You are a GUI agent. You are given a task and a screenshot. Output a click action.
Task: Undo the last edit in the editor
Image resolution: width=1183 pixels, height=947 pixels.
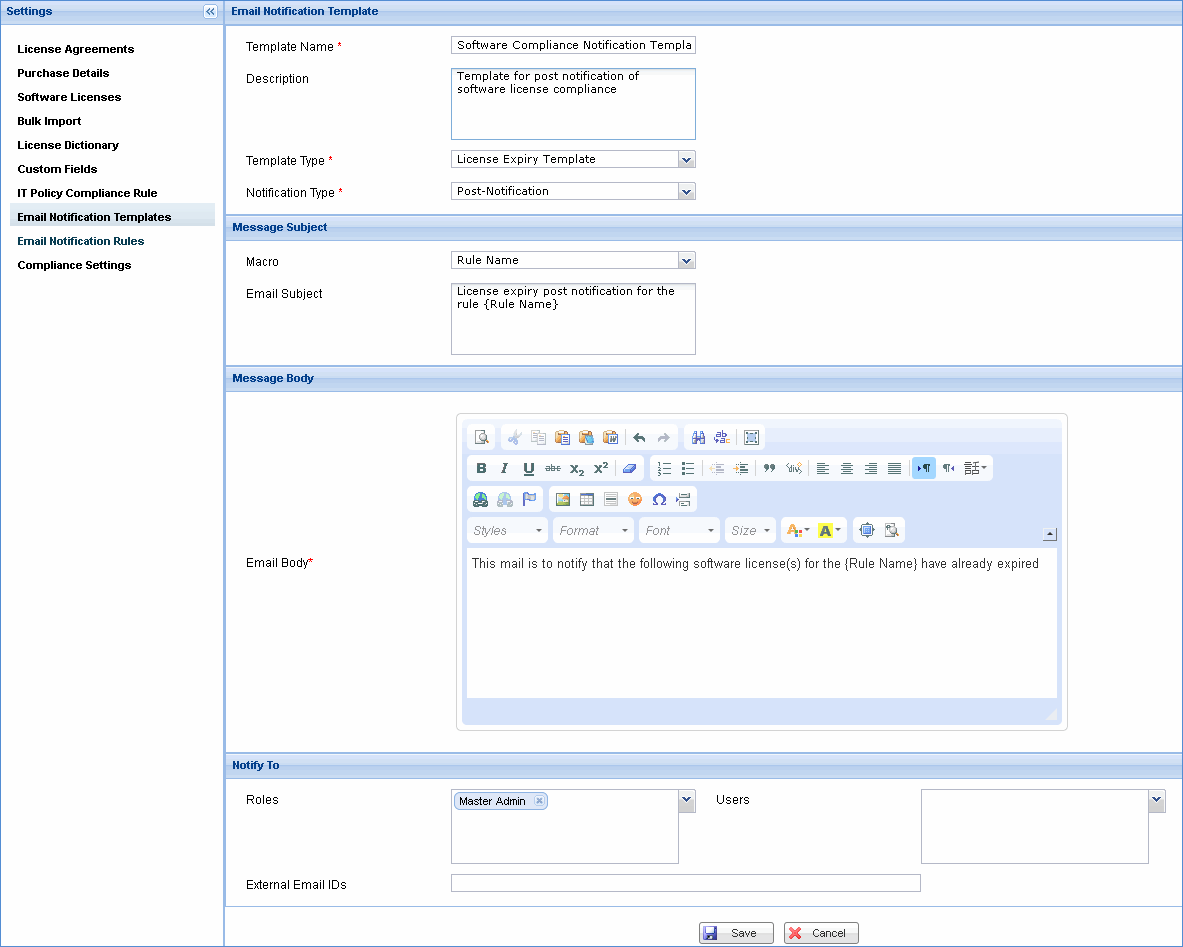click(x=637, y=437)
